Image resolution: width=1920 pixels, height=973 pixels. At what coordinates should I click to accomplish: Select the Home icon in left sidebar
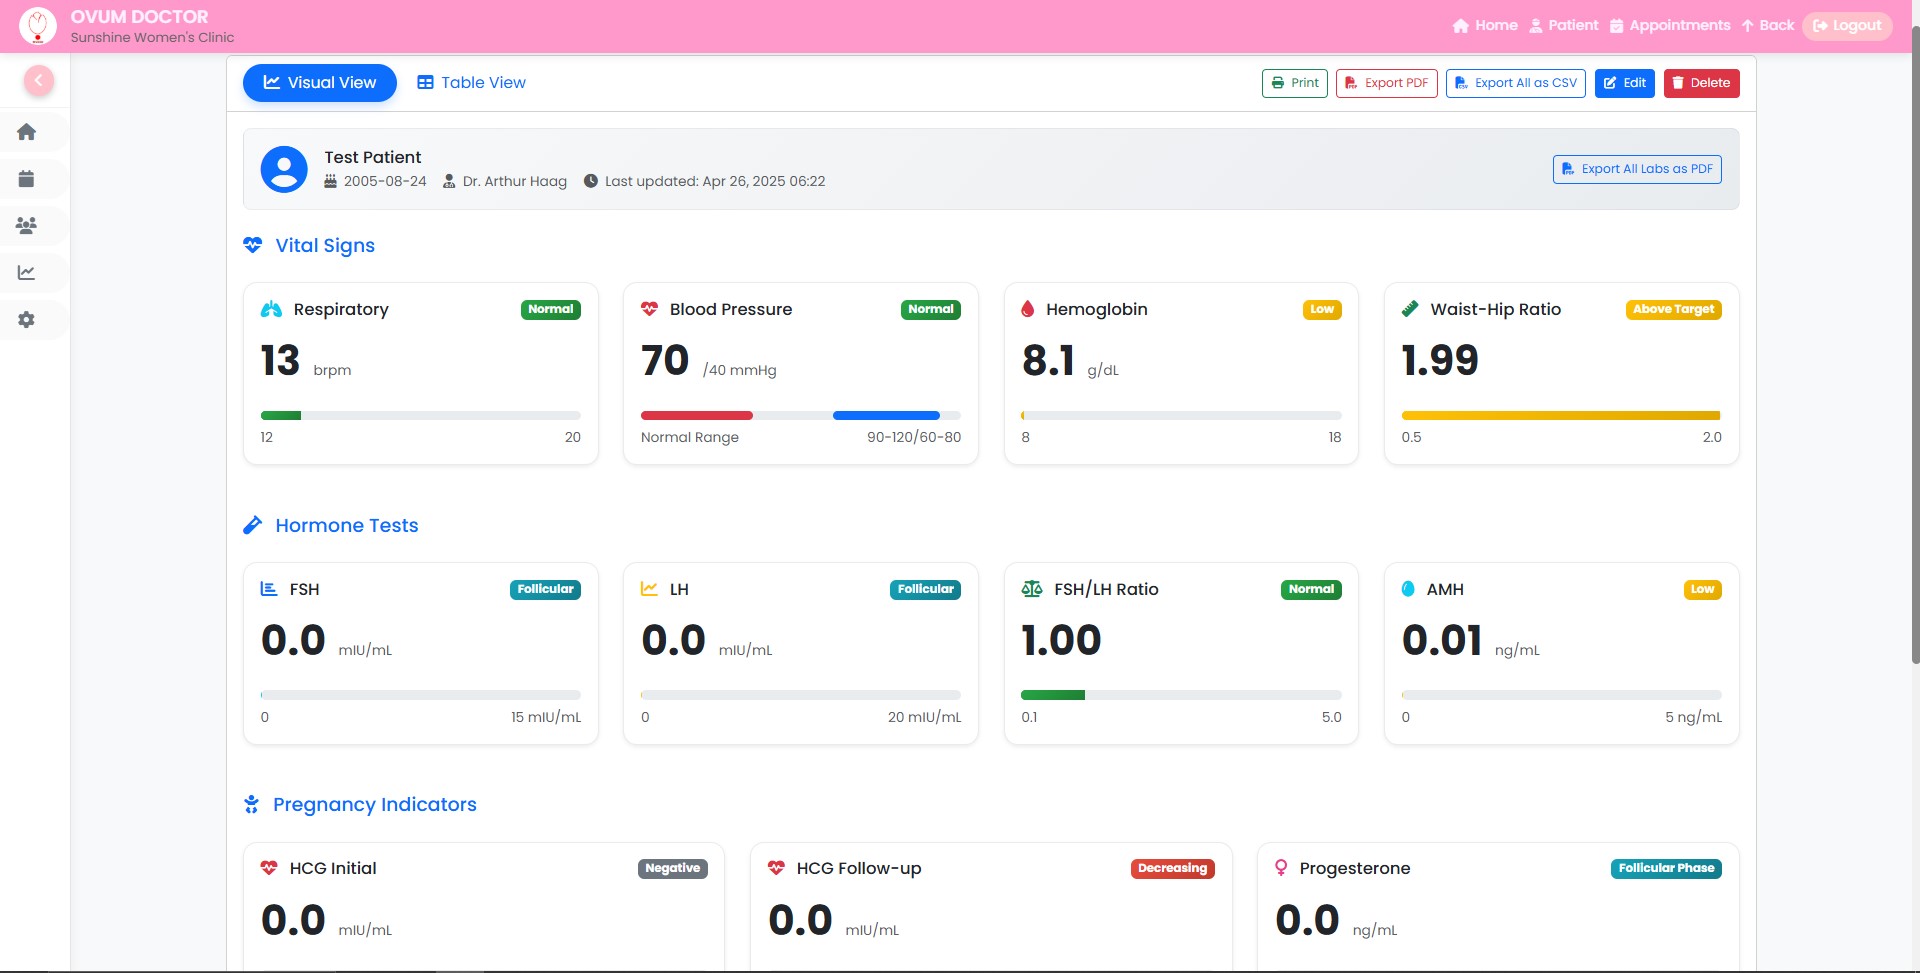pos(26,131)
